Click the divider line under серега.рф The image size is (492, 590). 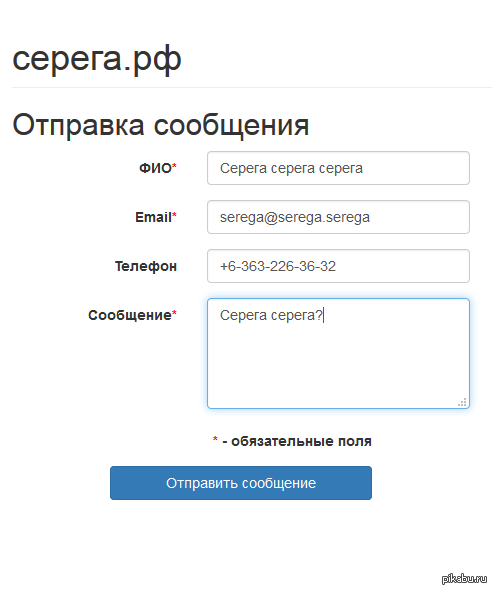(252, 87)
